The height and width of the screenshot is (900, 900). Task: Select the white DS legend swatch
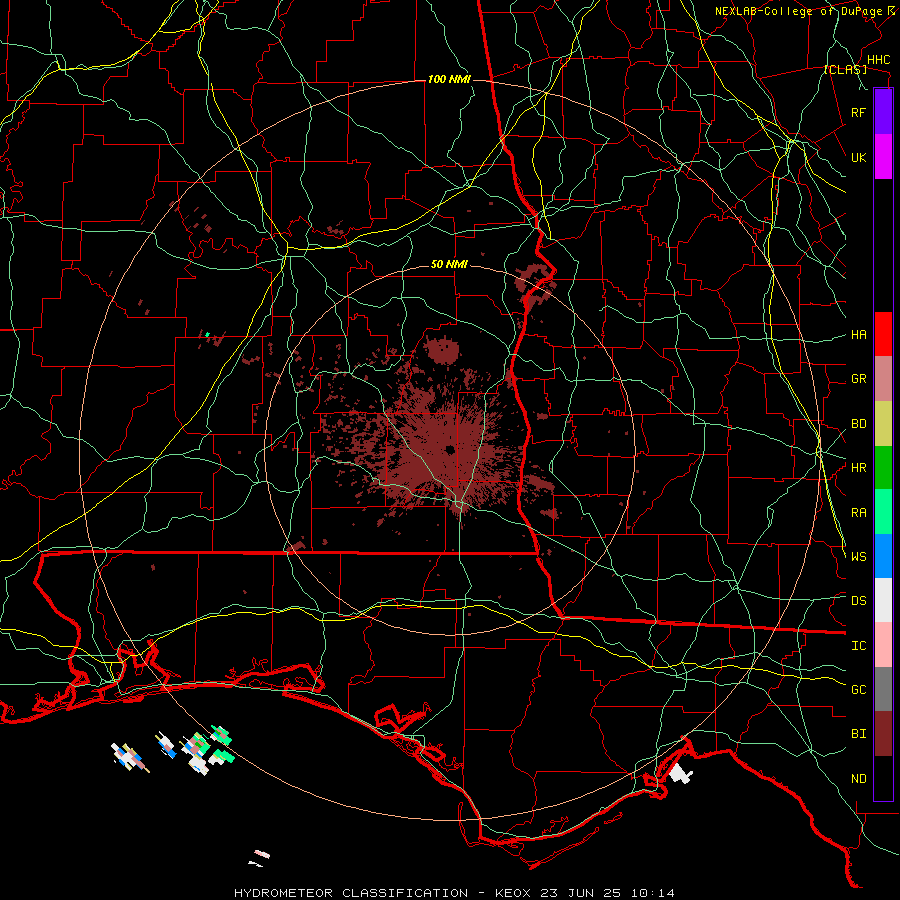(883, 600)
